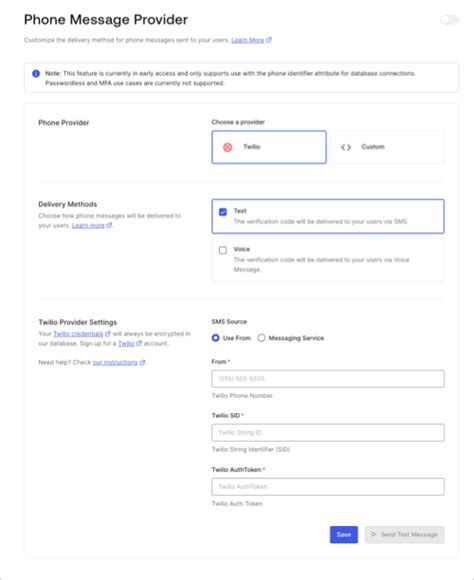474x580 pixels.
Task: Select the Use From radio option
Action: pos(215,338)
